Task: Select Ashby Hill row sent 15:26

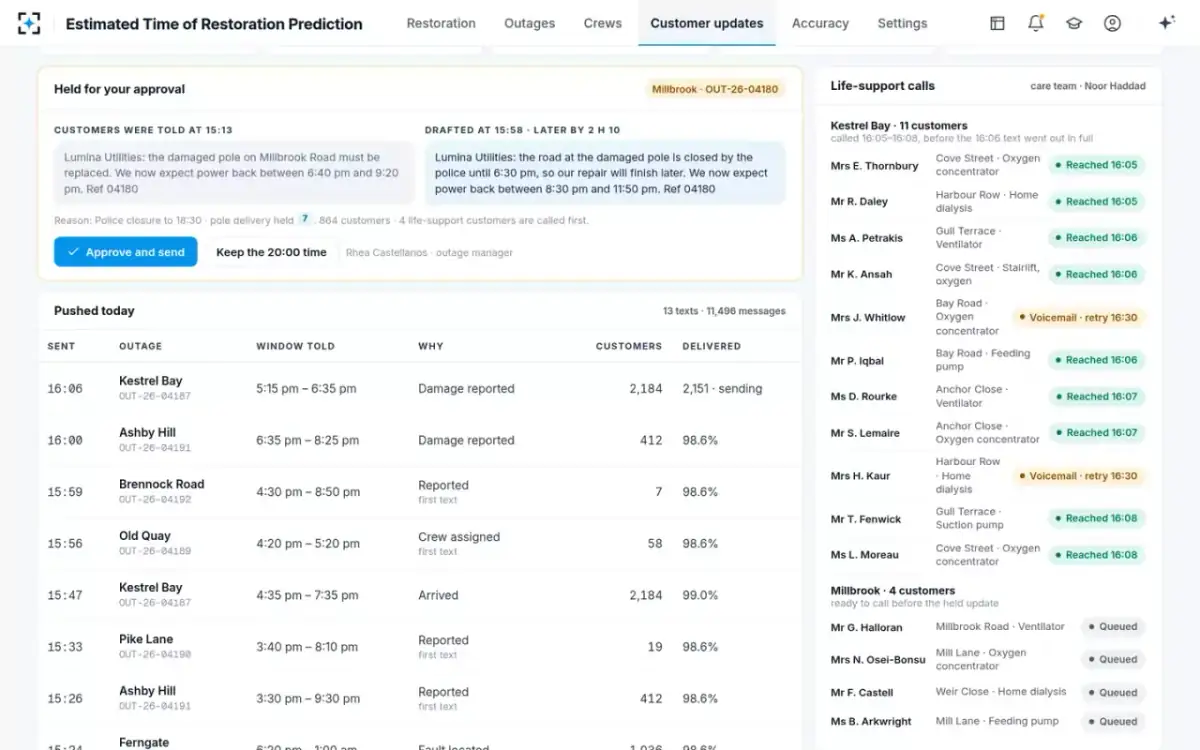Action: click(420, 698)
